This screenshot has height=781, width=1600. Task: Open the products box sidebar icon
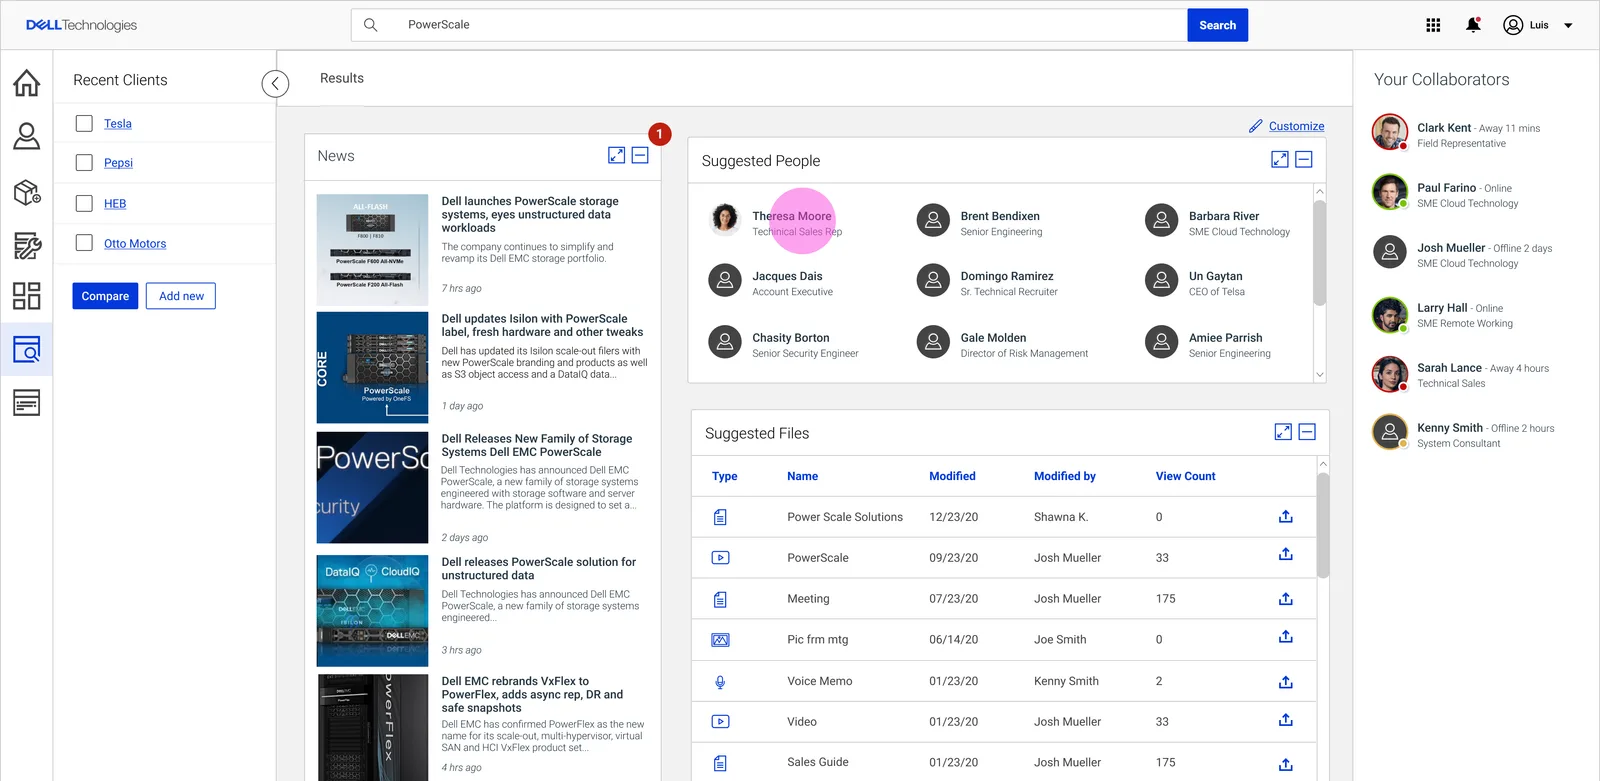click(27, 192)
